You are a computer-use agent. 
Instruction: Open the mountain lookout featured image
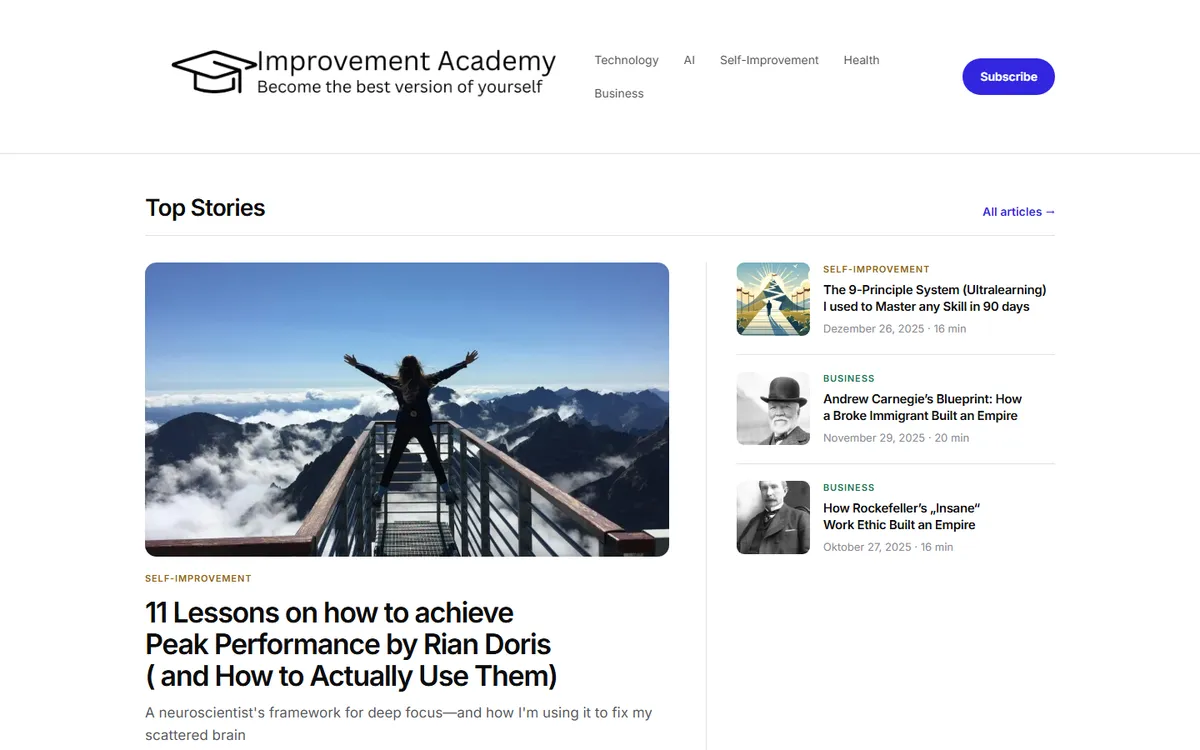pos(407,409)
